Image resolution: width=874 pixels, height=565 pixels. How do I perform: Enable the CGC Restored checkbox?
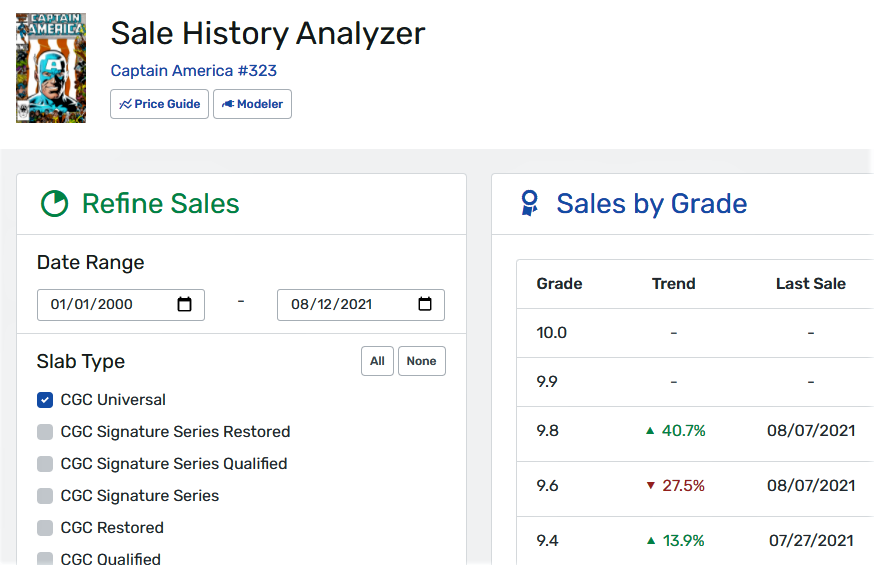[x=45, y=528]
